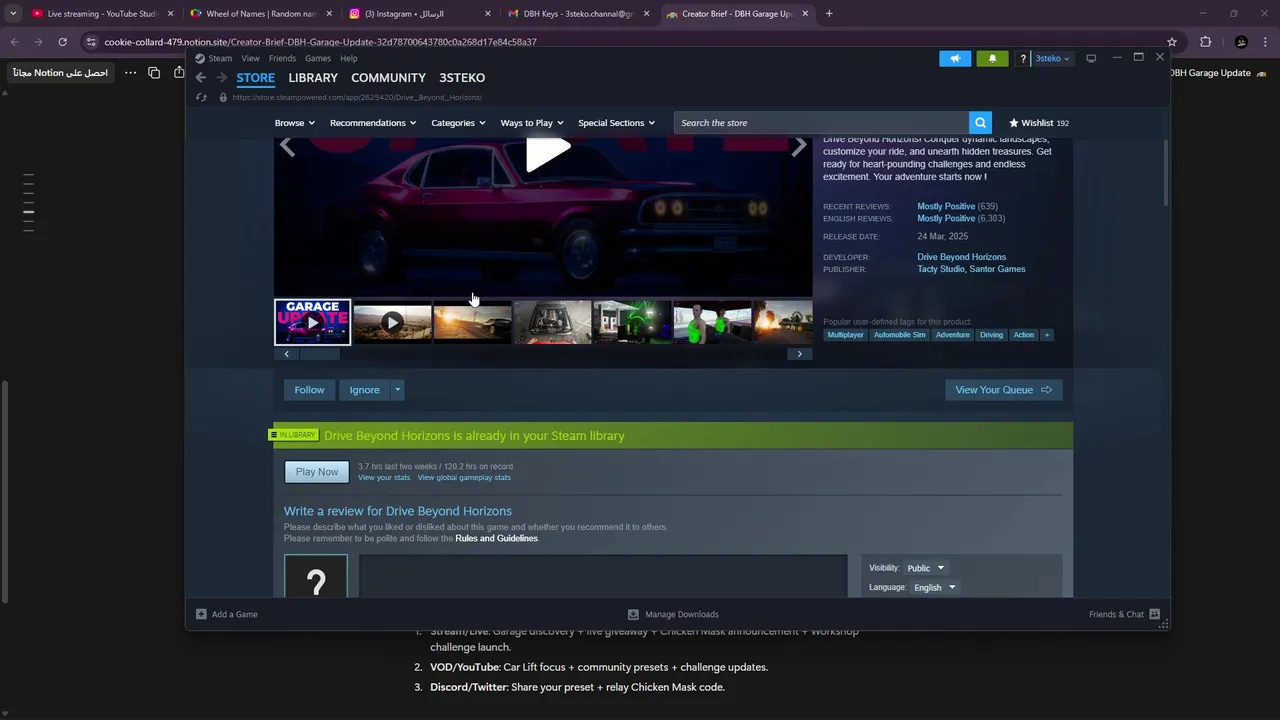Open Tacty Studio publisher link
1280x720 pixels.
tap(941, 269)
